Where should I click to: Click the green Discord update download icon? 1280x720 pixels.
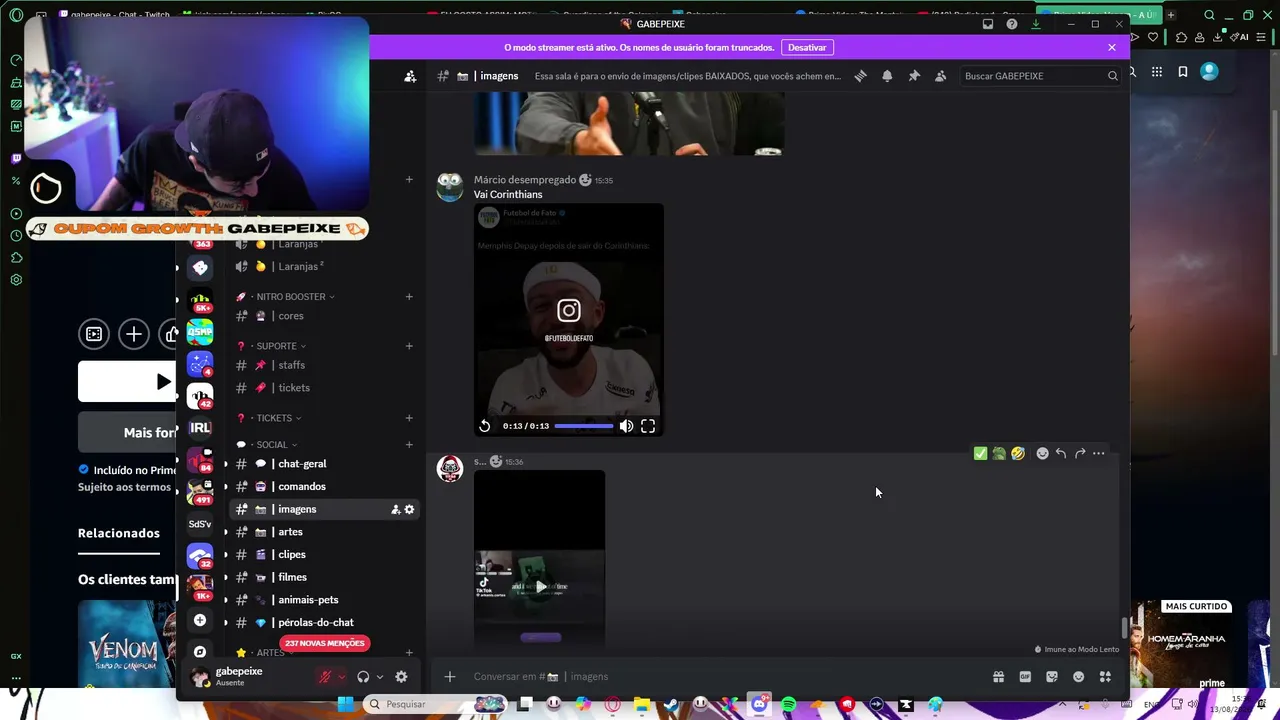[x=1036, y=24]
